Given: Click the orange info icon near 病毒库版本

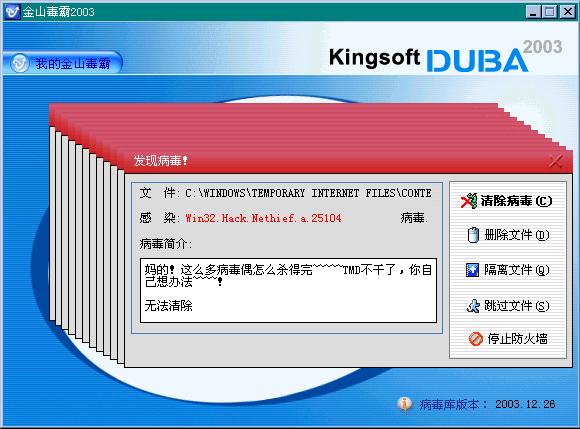Looking at the screenshot, I should pos(405,404).
